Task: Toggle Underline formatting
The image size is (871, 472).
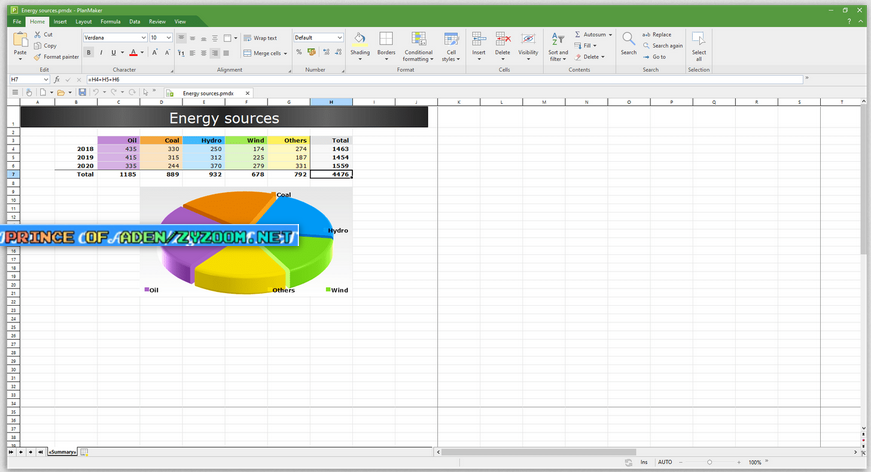Action: pos(113,53)
